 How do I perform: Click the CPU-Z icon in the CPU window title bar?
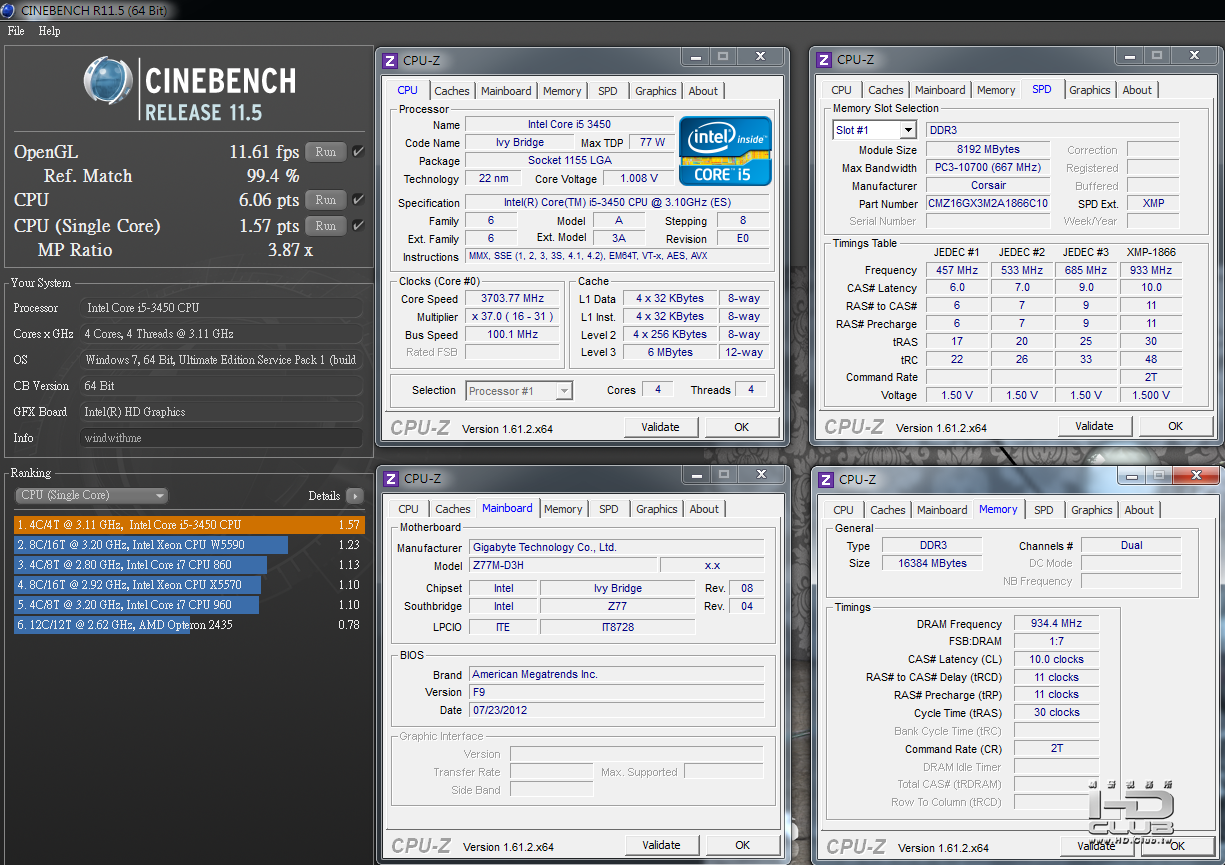point(390,61)
